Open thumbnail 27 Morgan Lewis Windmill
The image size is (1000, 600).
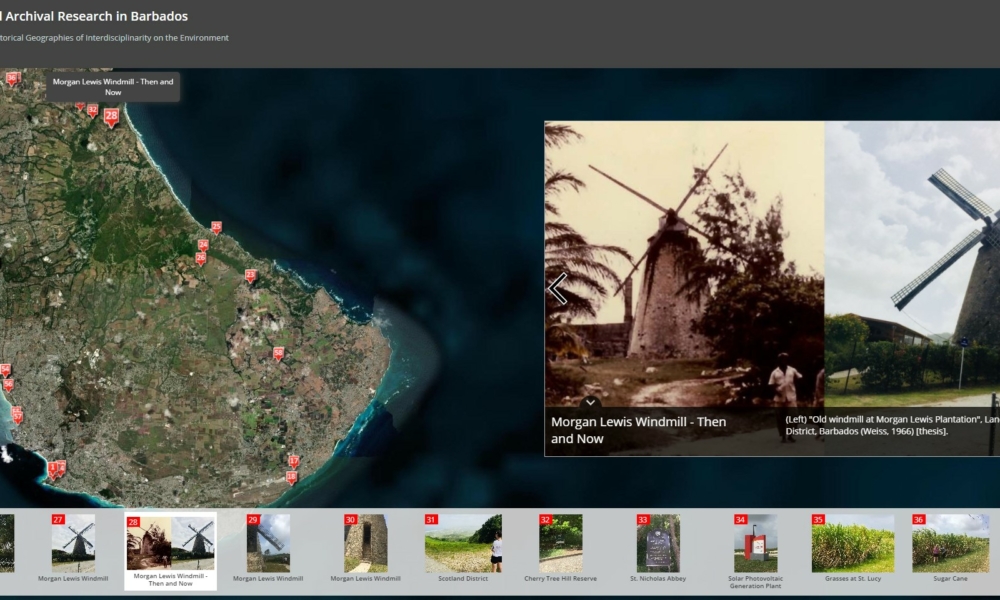(73, 543)
